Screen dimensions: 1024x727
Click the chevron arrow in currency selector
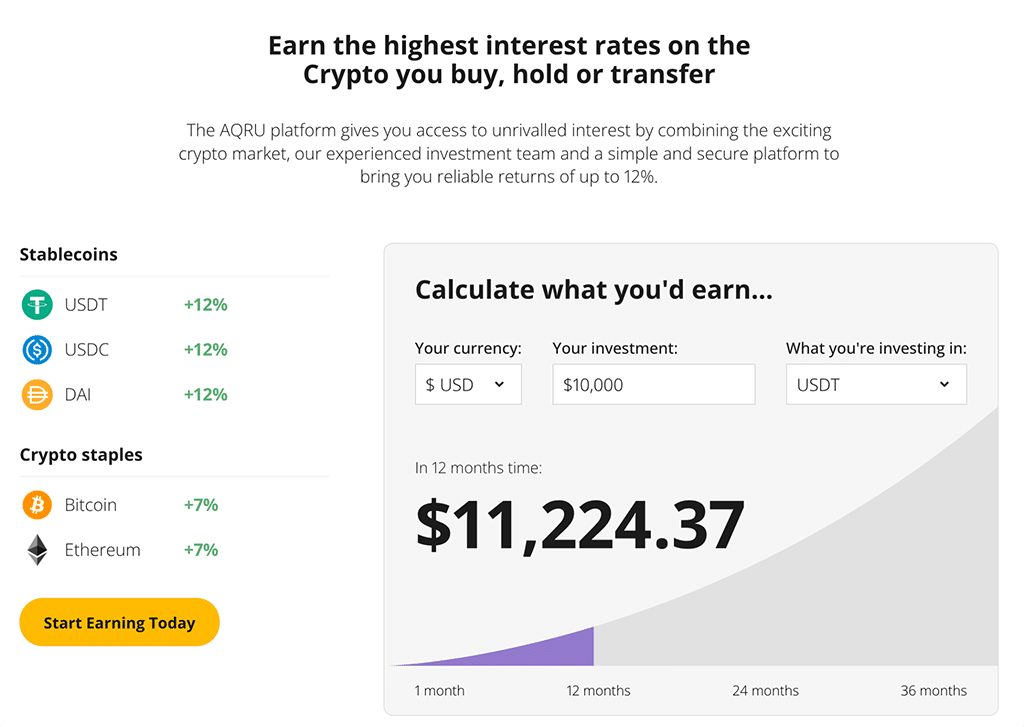click(x=500, y=384)
